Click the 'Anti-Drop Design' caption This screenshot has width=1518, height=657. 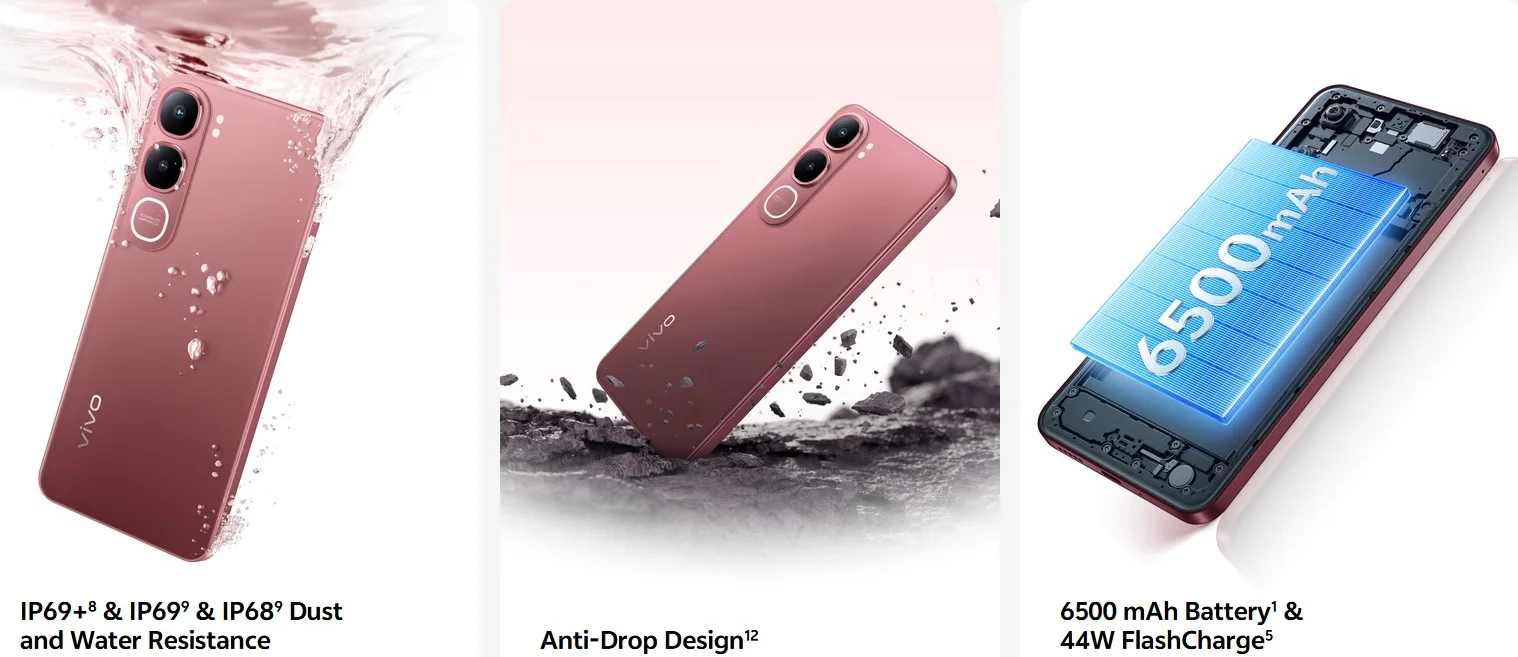tap(640, 641)
